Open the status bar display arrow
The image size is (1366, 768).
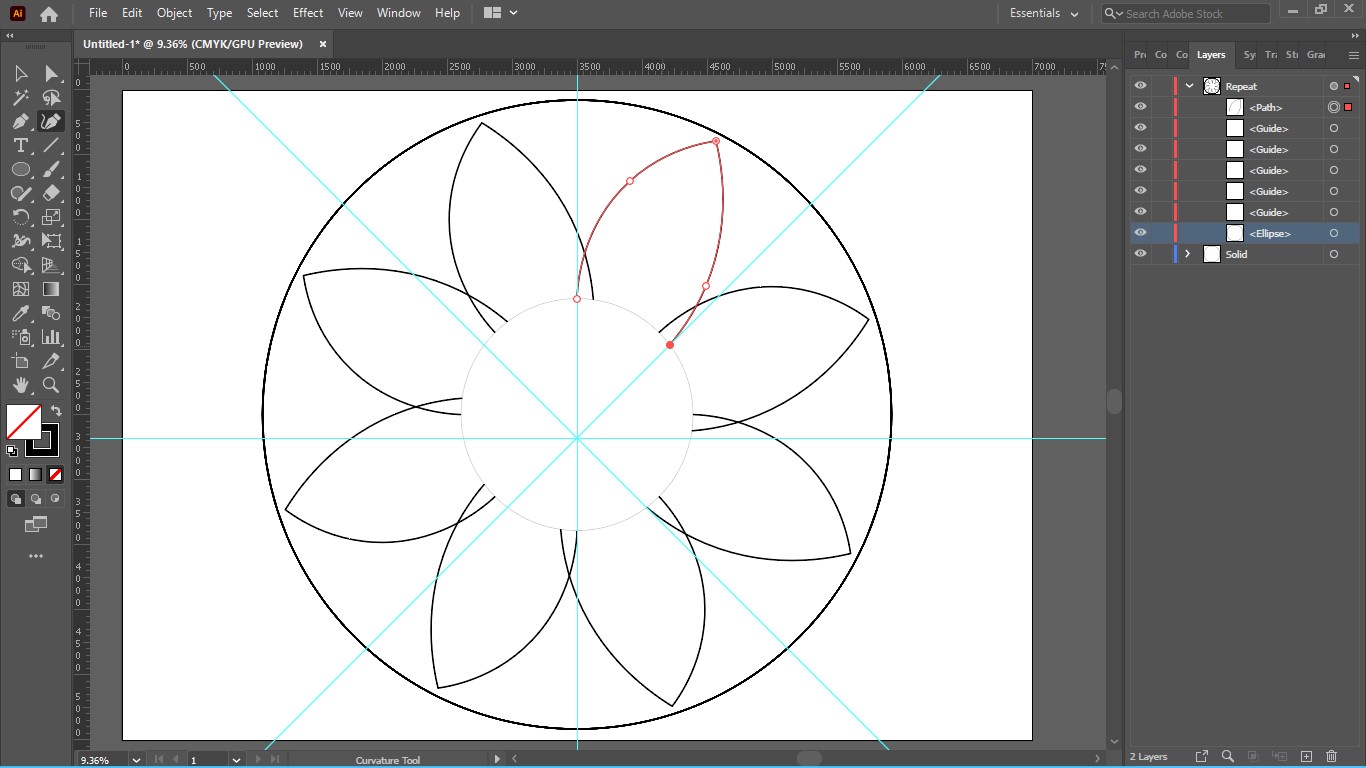click(x=497, y=759)
